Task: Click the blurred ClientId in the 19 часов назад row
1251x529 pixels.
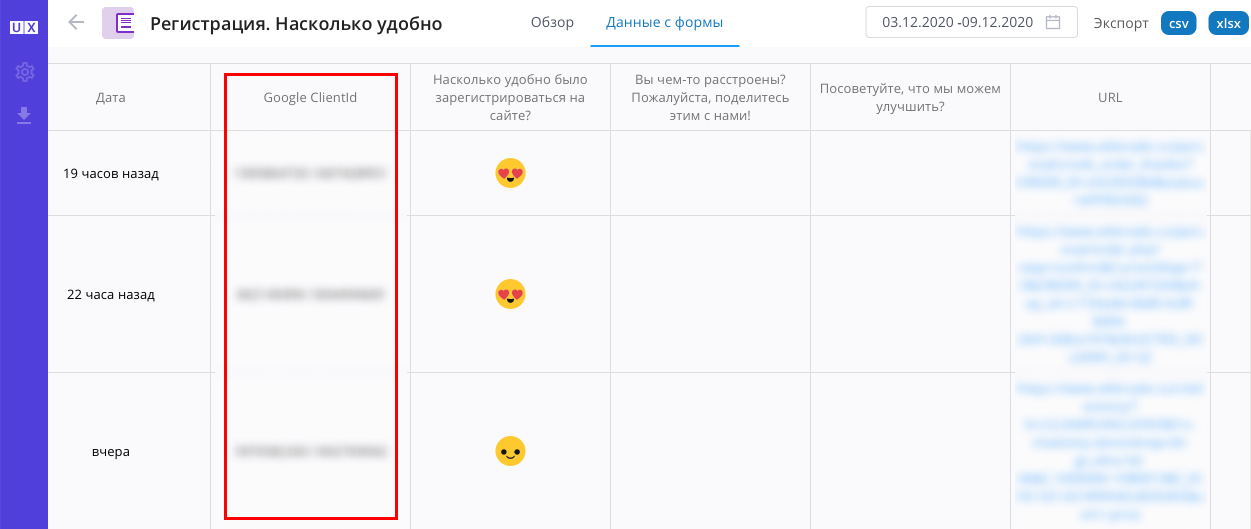Action: [310, 173]
